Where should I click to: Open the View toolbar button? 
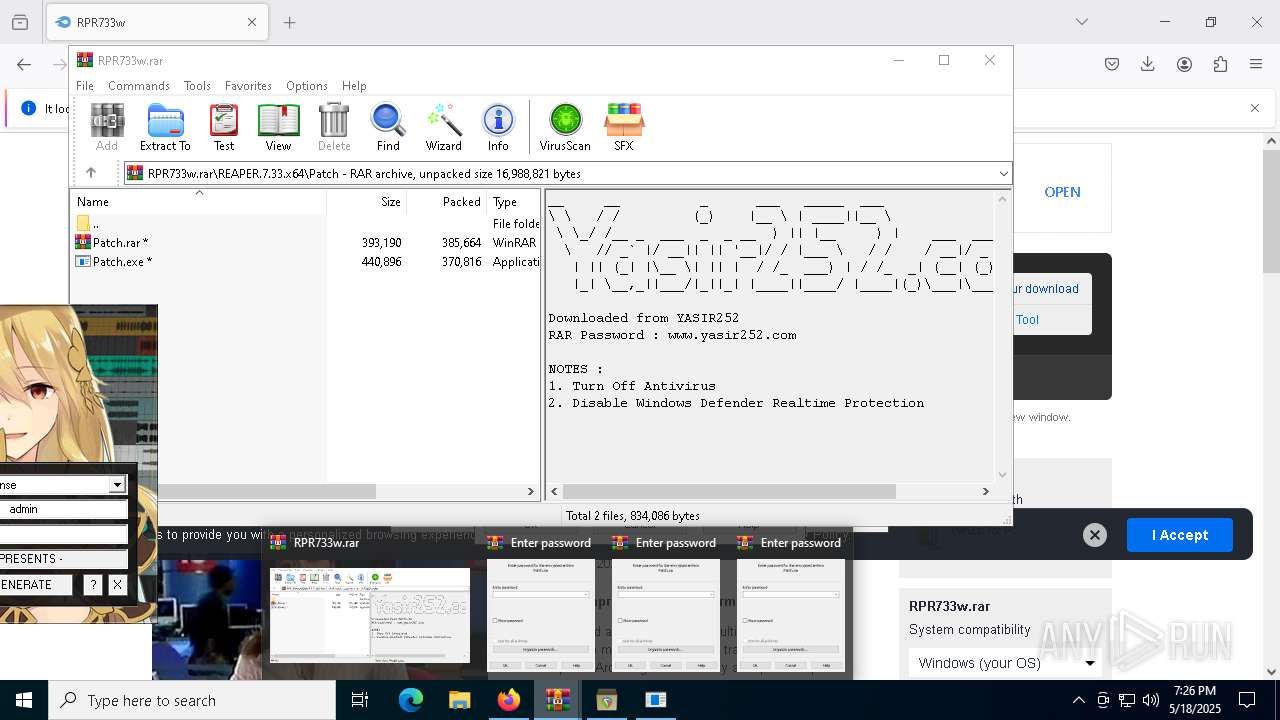click(278, 127)
